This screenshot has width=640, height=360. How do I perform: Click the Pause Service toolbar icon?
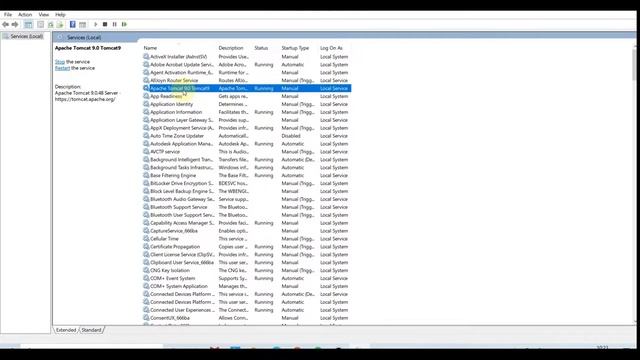click(x=115, y=24)
